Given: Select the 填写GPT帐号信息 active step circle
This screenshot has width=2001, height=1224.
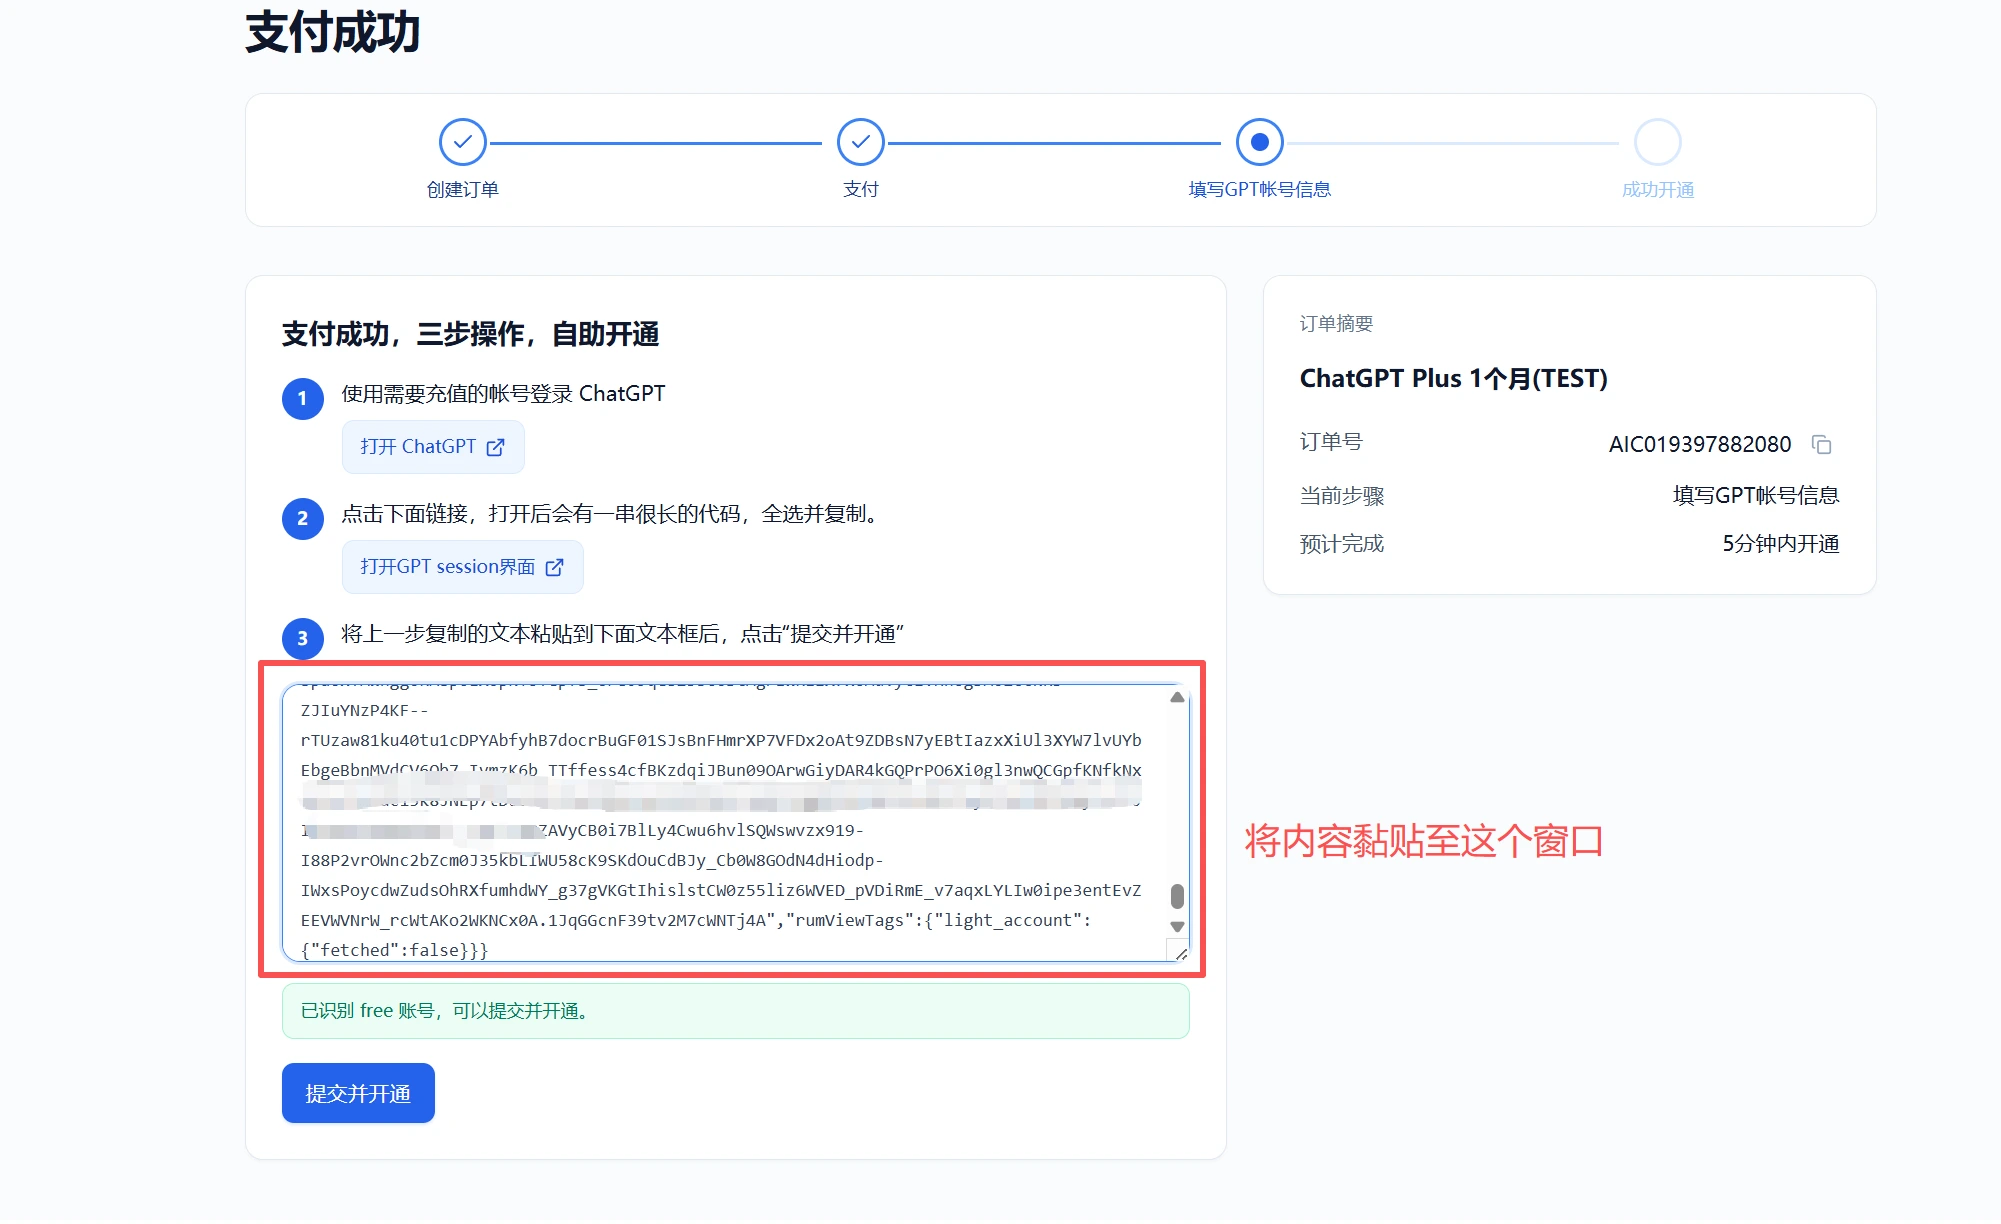Looking at the screenshot, I should (x=1259, y=142).
